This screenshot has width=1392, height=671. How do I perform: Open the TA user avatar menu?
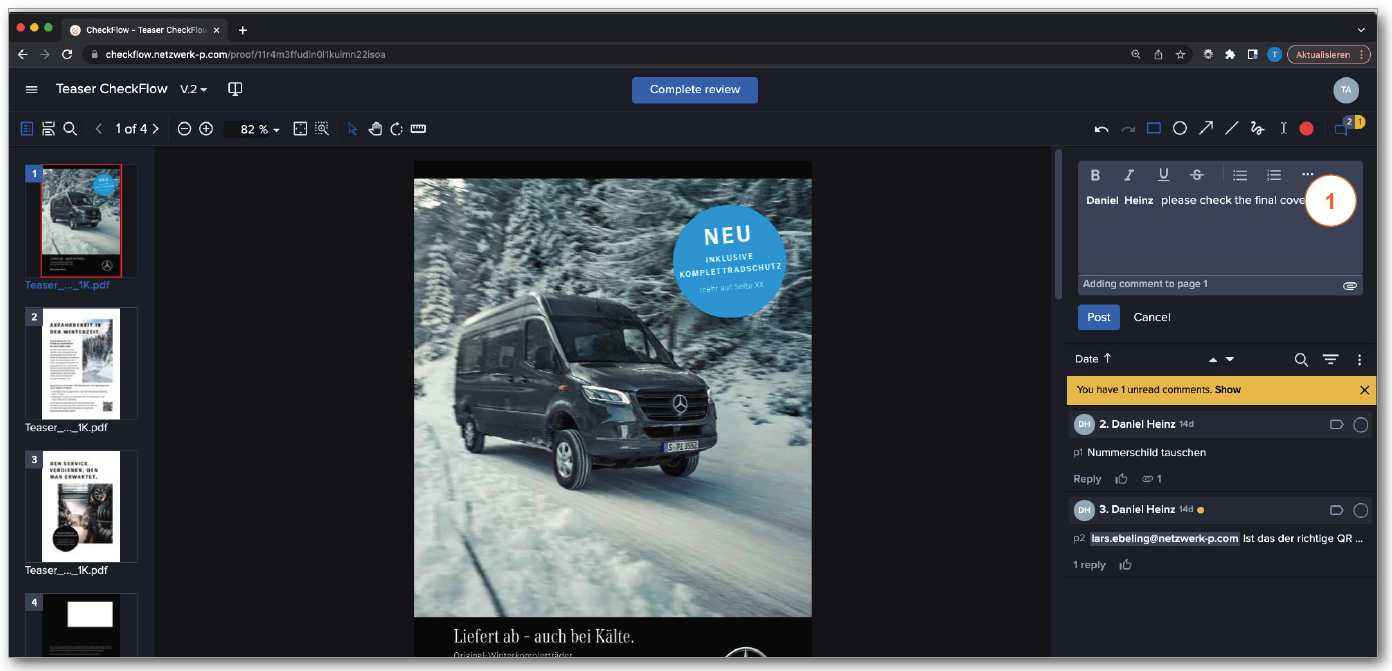[1346, 90]
